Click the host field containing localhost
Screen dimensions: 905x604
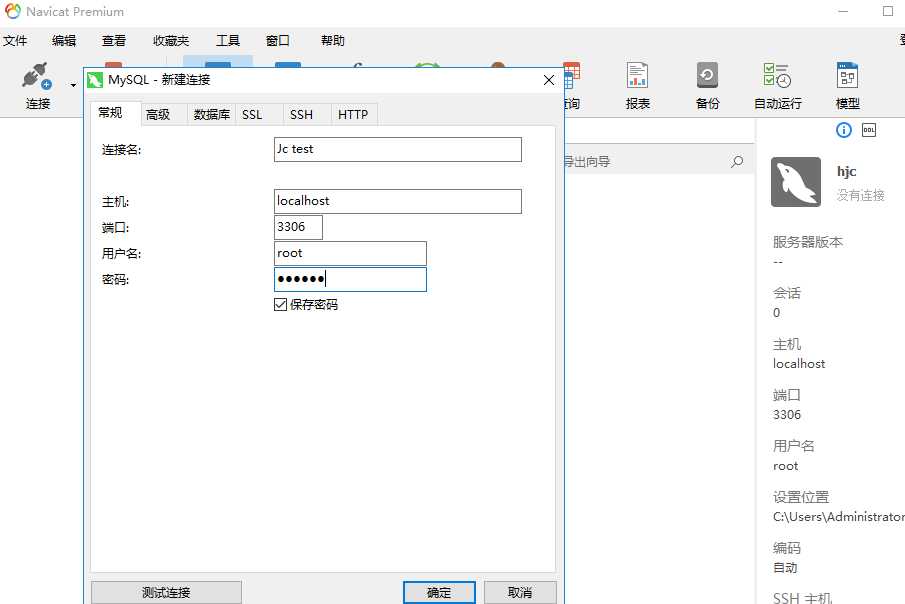coord(398,202)
